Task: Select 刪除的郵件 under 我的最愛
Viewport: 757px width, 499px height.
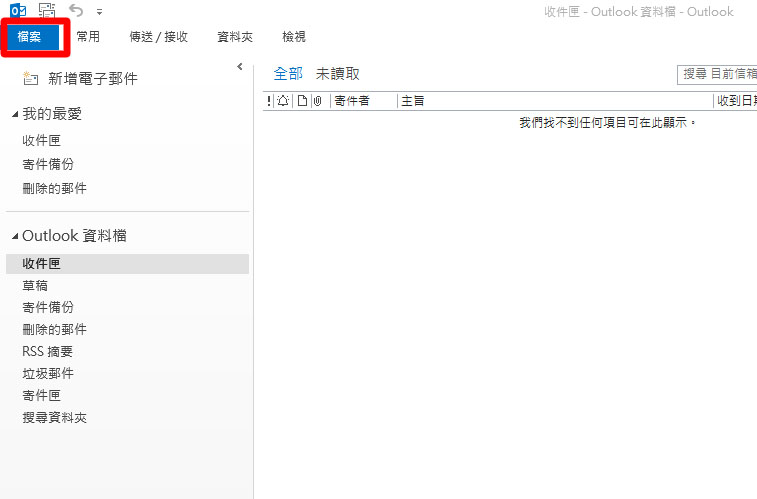Action: point(55,188)
